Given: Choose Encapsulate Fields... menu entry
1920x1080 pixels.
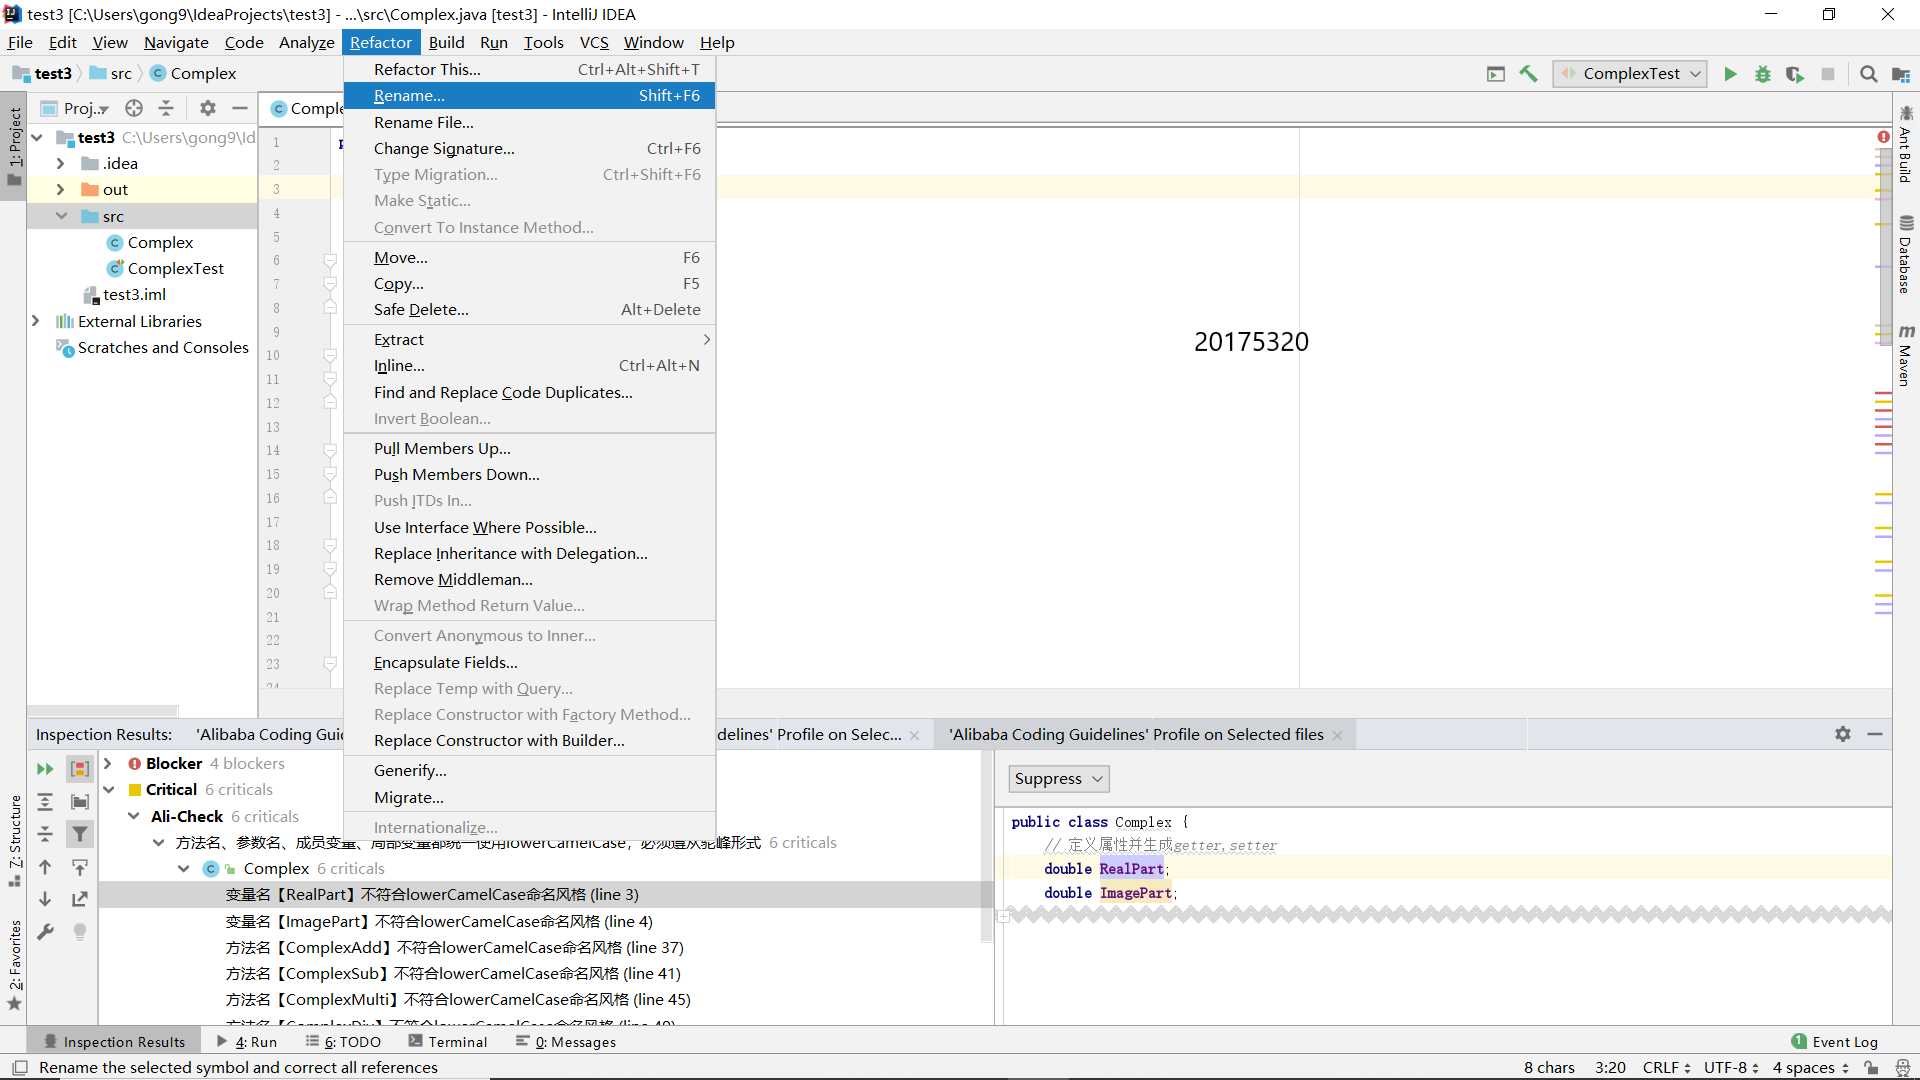Looking at the screenshot, I should tap(529, 662).
